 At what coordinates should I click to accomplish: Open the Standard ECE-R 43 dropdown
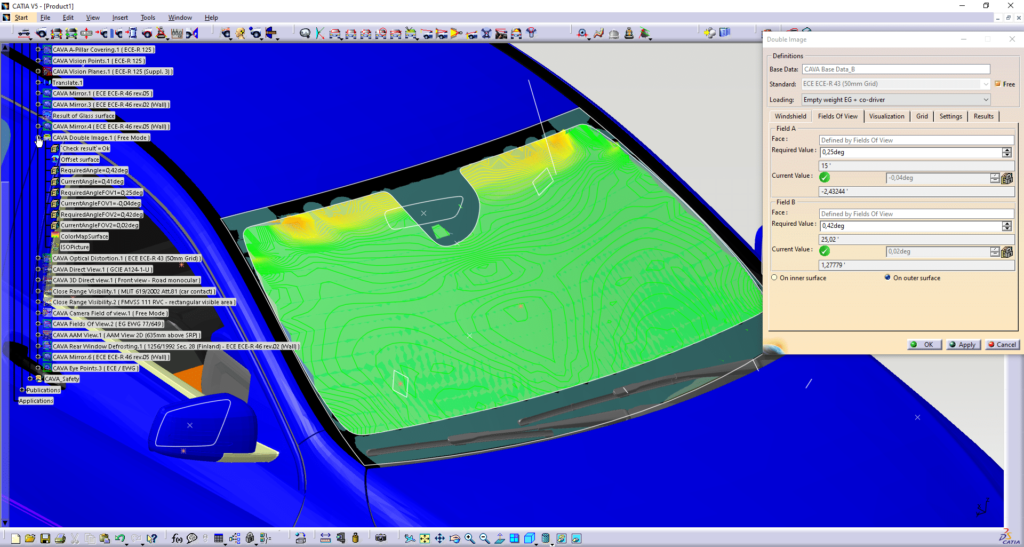coord(895,84)
